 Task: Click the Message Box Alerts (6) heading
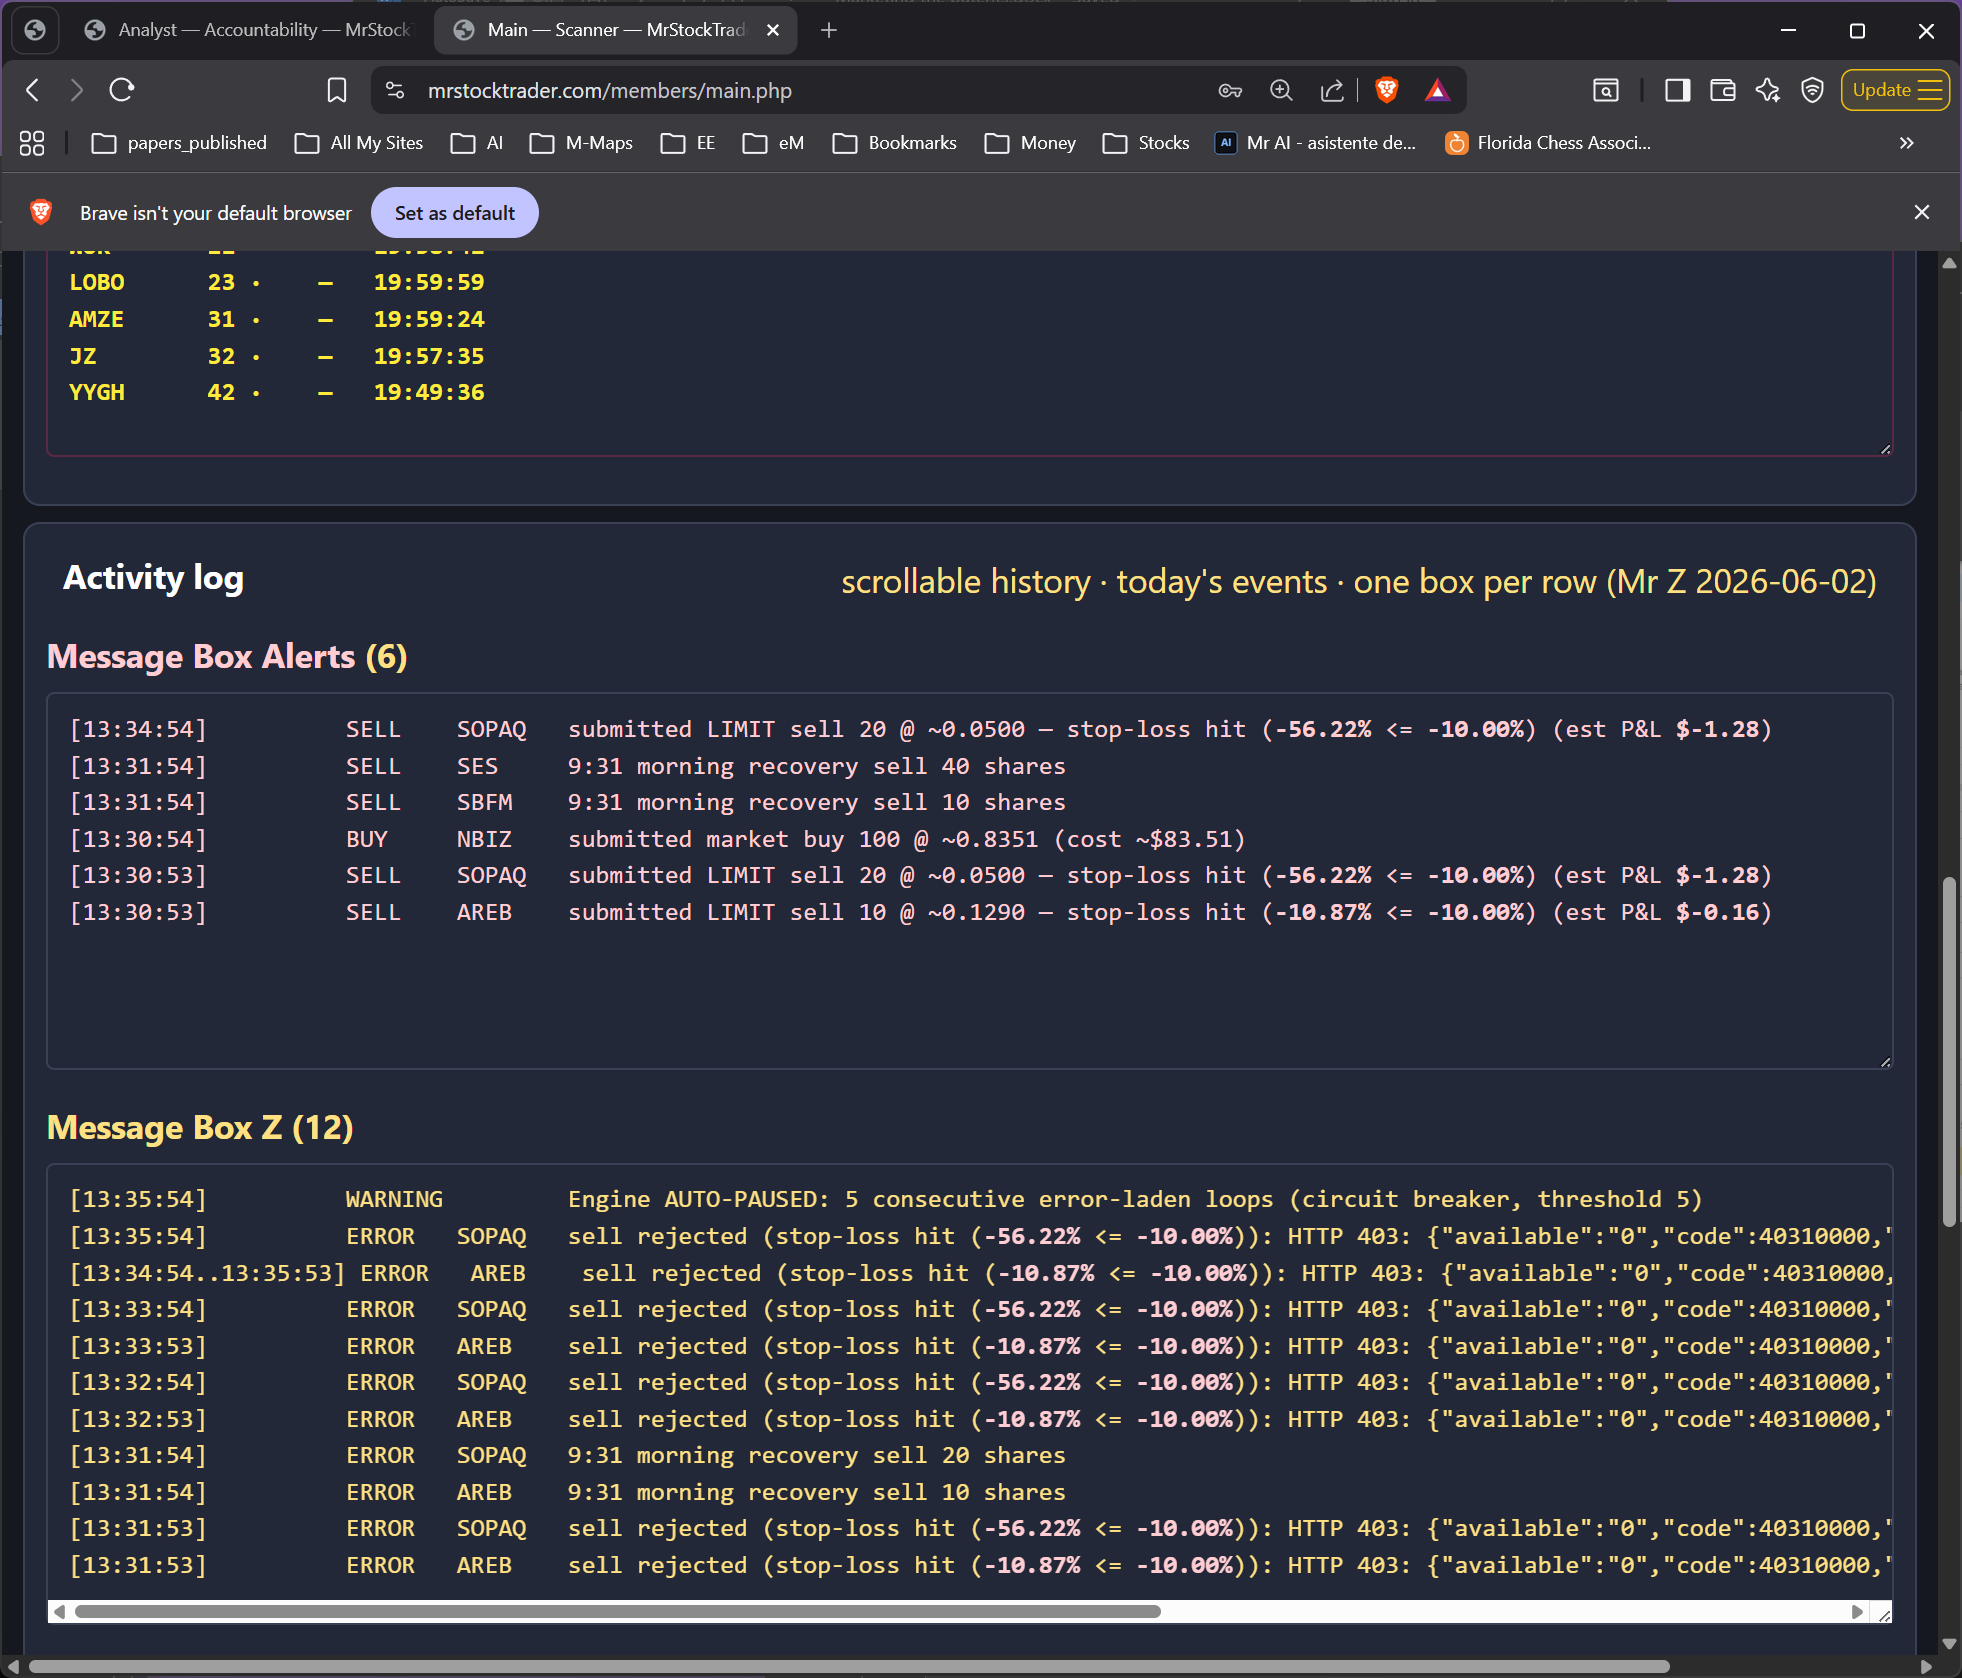tap(228, 657)
